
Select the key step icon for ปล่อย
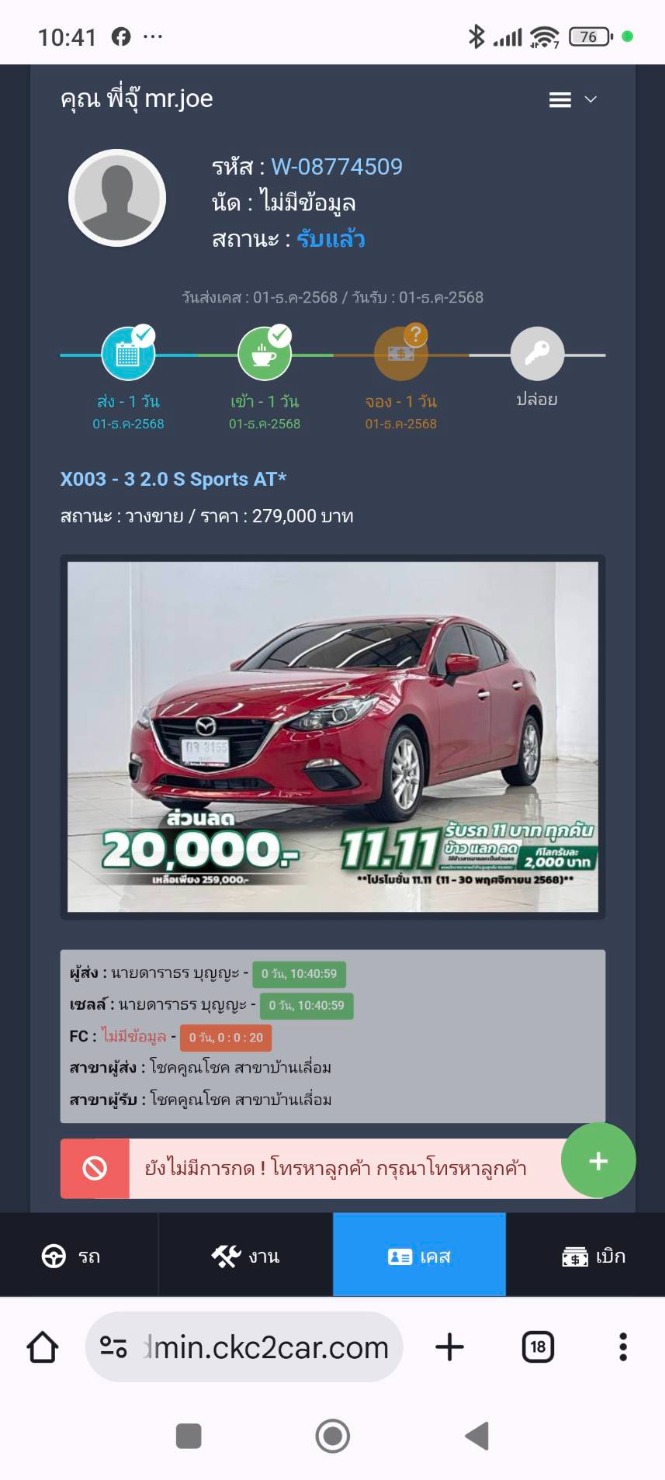click(537, 354)
